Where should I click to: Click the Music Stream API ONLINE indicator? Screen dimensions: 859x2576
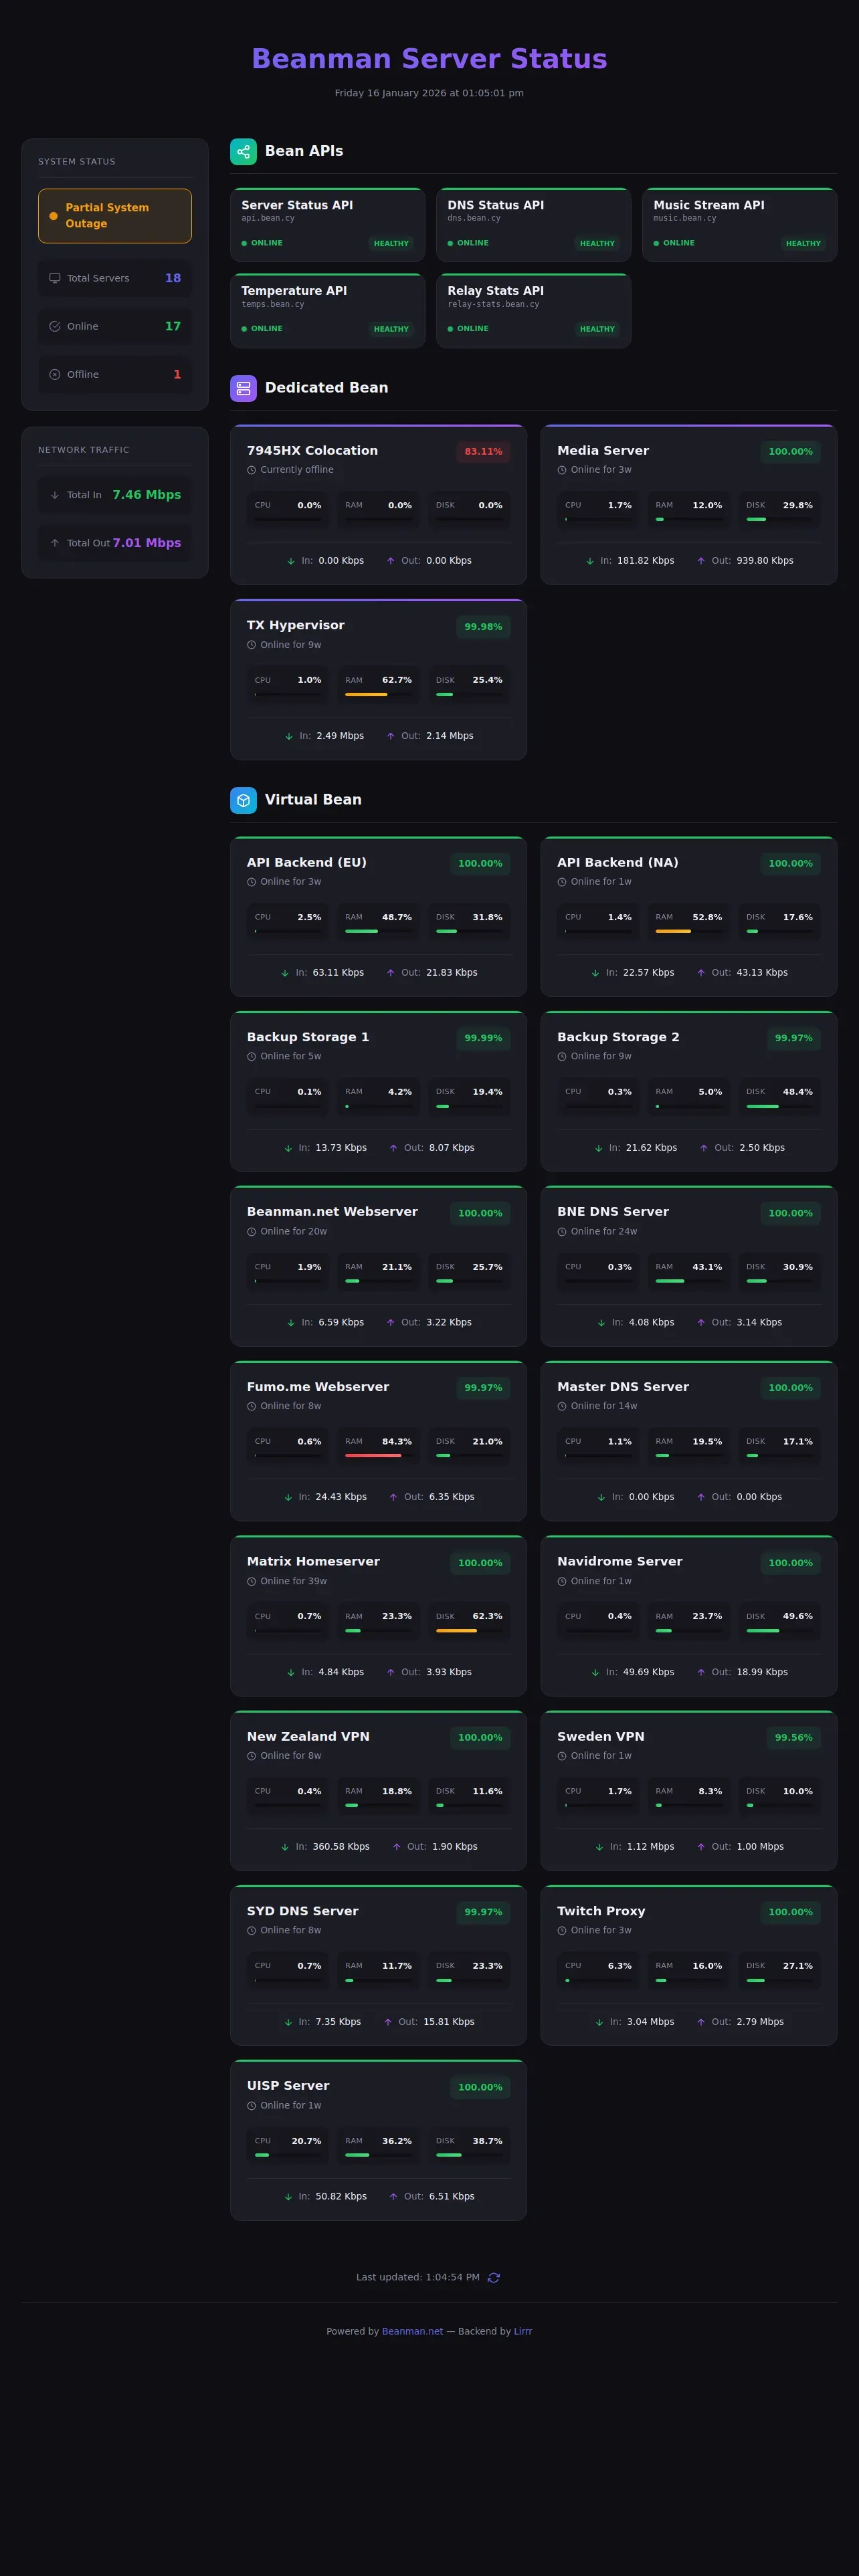click(674, 243)
